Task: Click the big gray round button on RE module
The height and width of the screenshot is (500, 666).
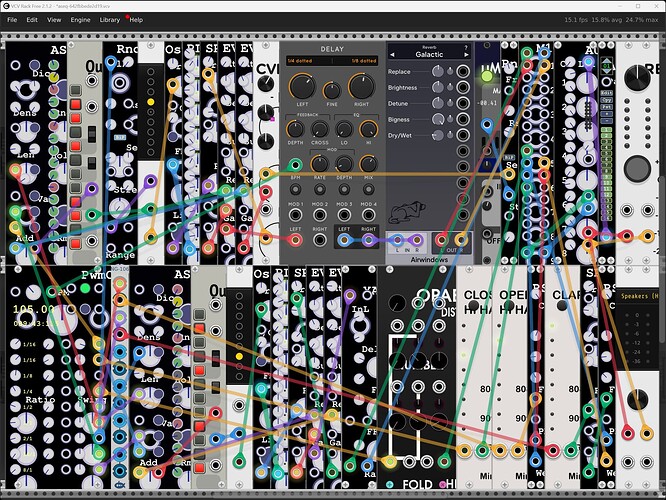Action: pos(637,169)
